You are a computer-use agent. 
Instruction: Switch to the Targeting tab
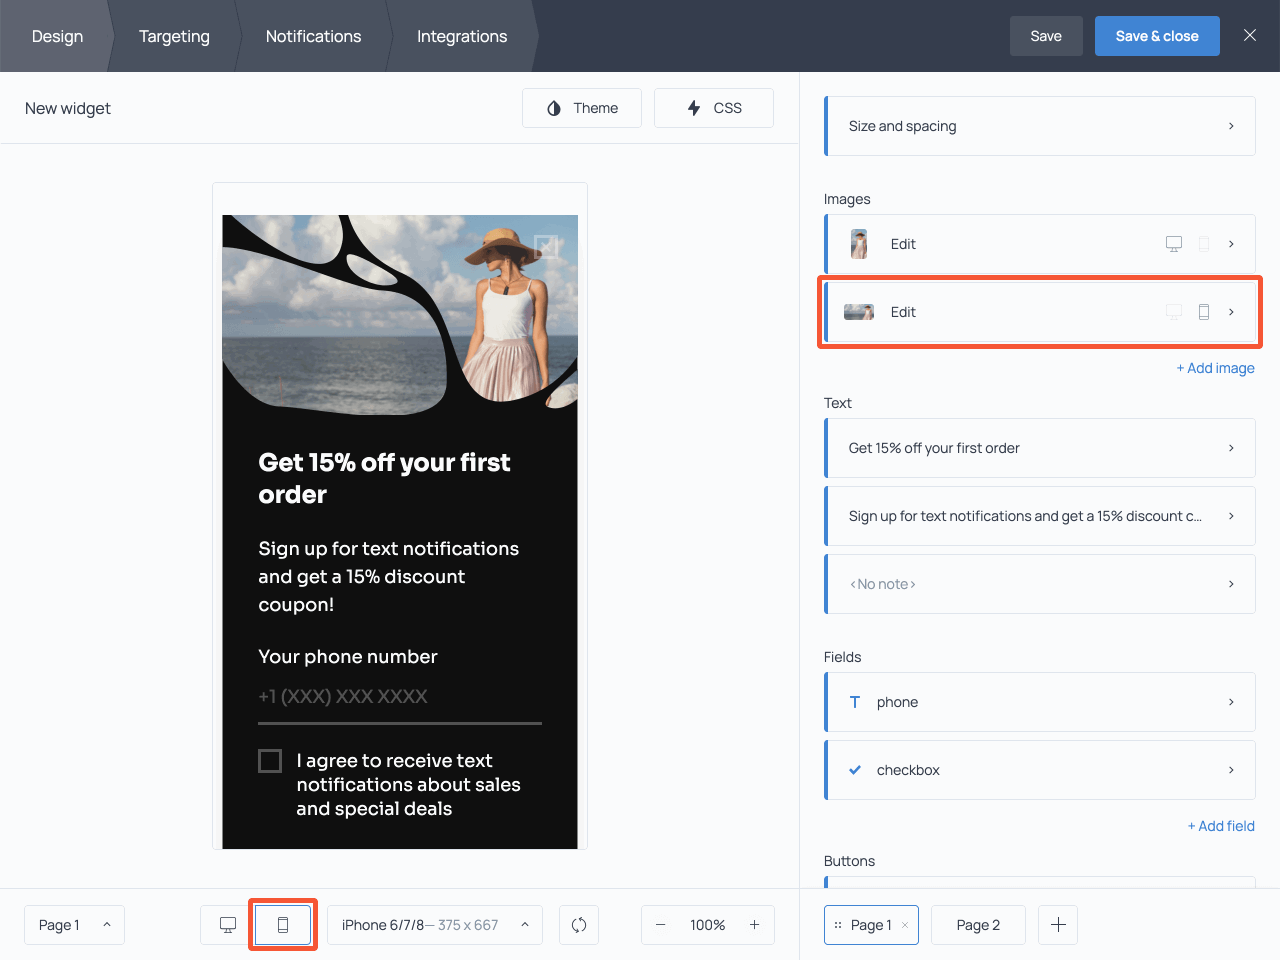(x=174, y=36)
